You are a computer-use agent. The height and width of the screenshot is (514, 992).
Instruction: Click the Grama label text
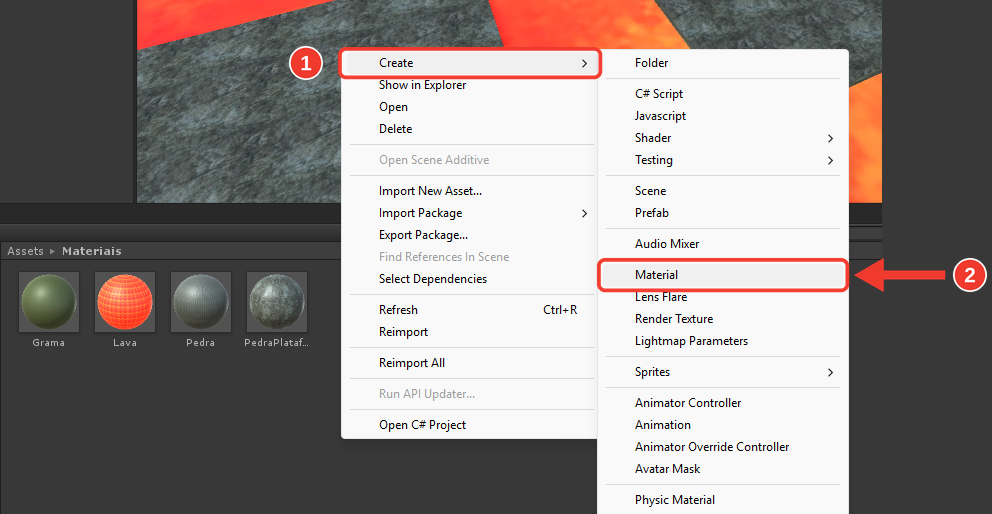pos(49,343)
